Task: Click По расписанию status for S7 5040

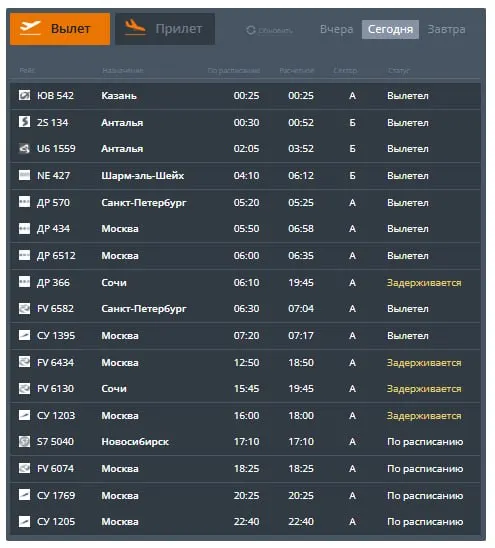Action: [425, 442]
